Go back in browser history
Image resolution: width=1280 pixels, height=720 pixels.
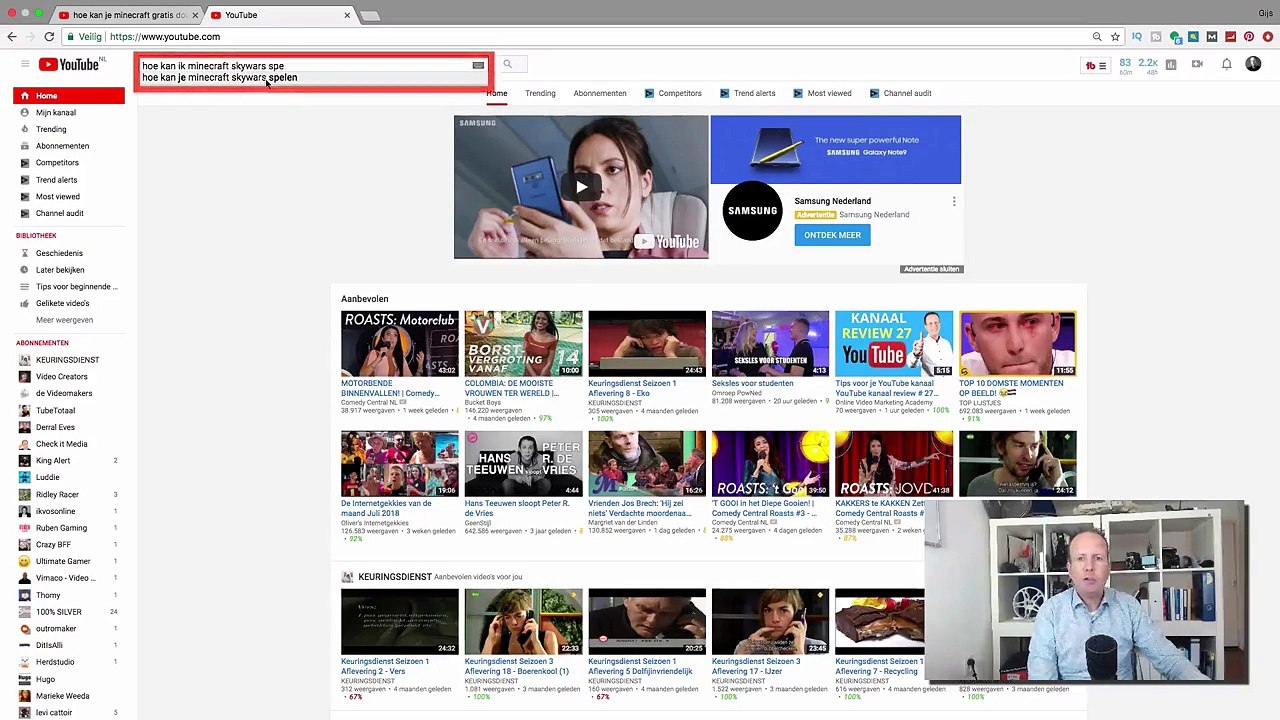(12, 37)
